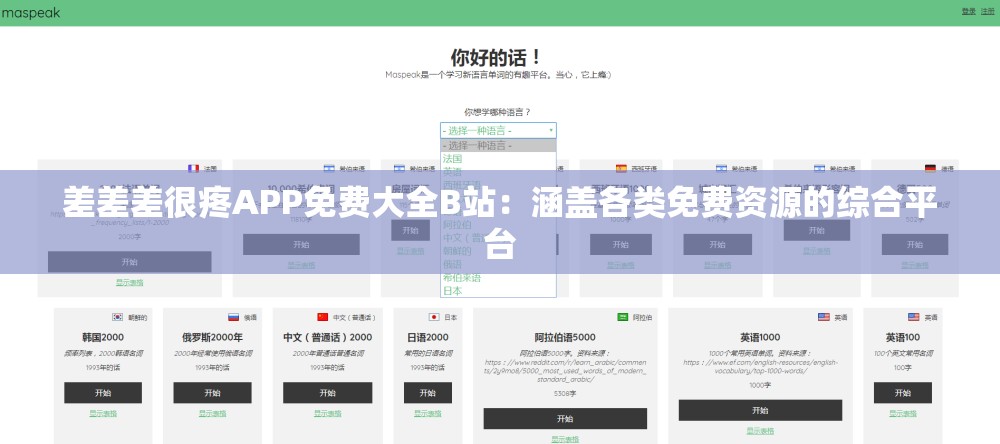The height and width of the screenshot is (444, 1000).
Task: Start the 英语1000 word list with 开始
Action: [x=760, y=410]
